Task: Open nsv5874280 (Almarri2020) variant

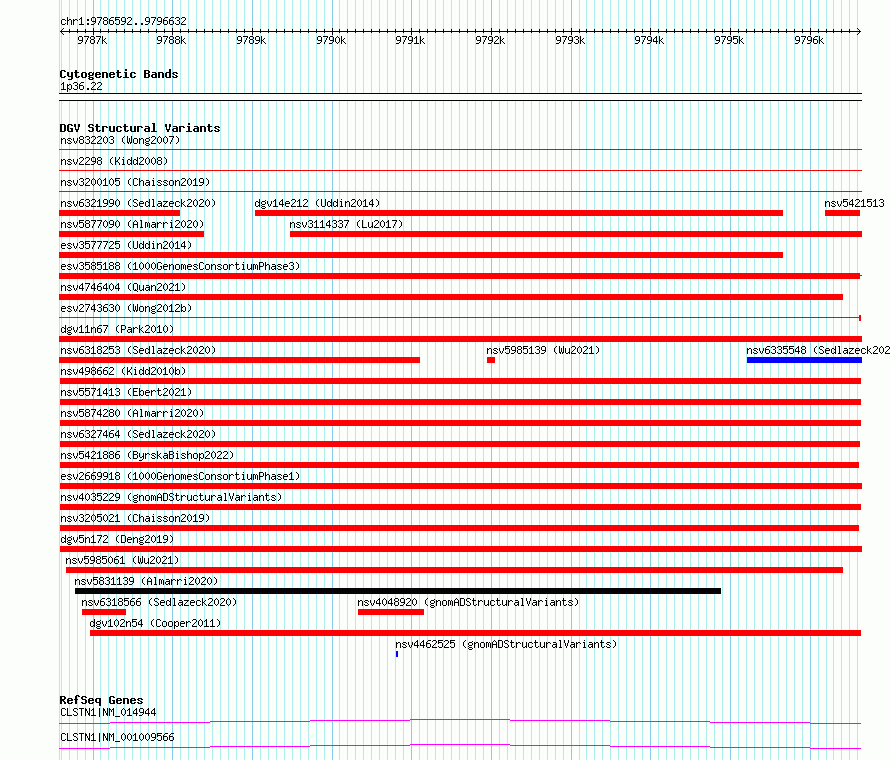Action: [132, 413]
